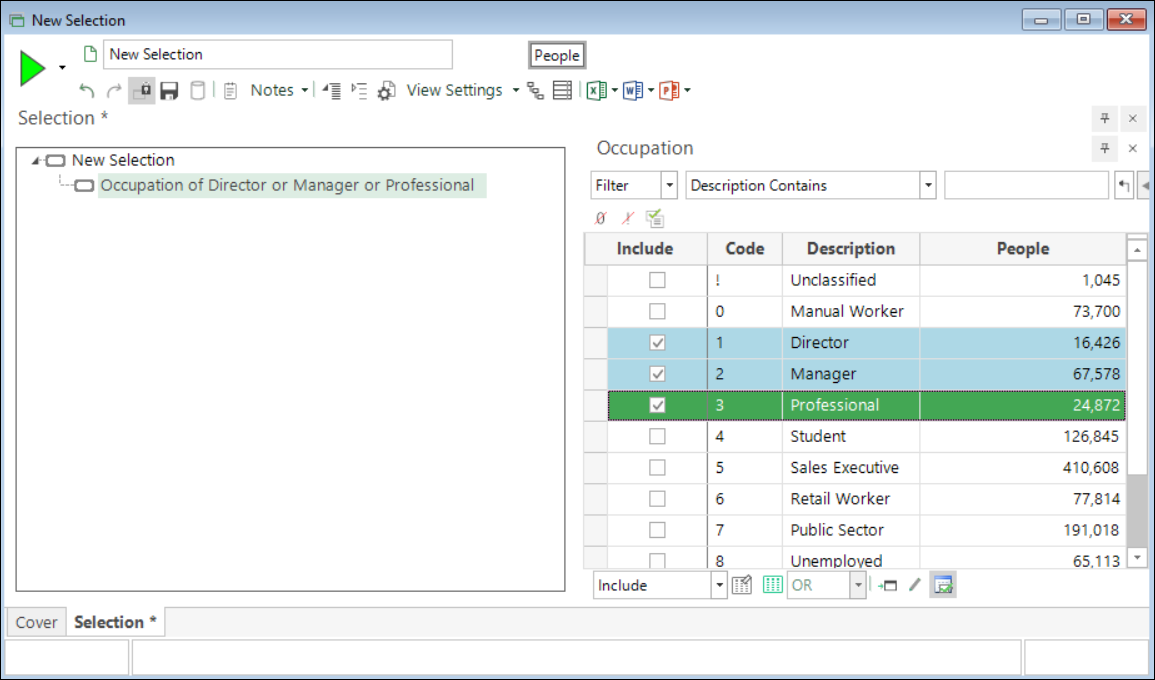
Task: Tick the Unclassified include checkbox
Action: coord(657,280)
